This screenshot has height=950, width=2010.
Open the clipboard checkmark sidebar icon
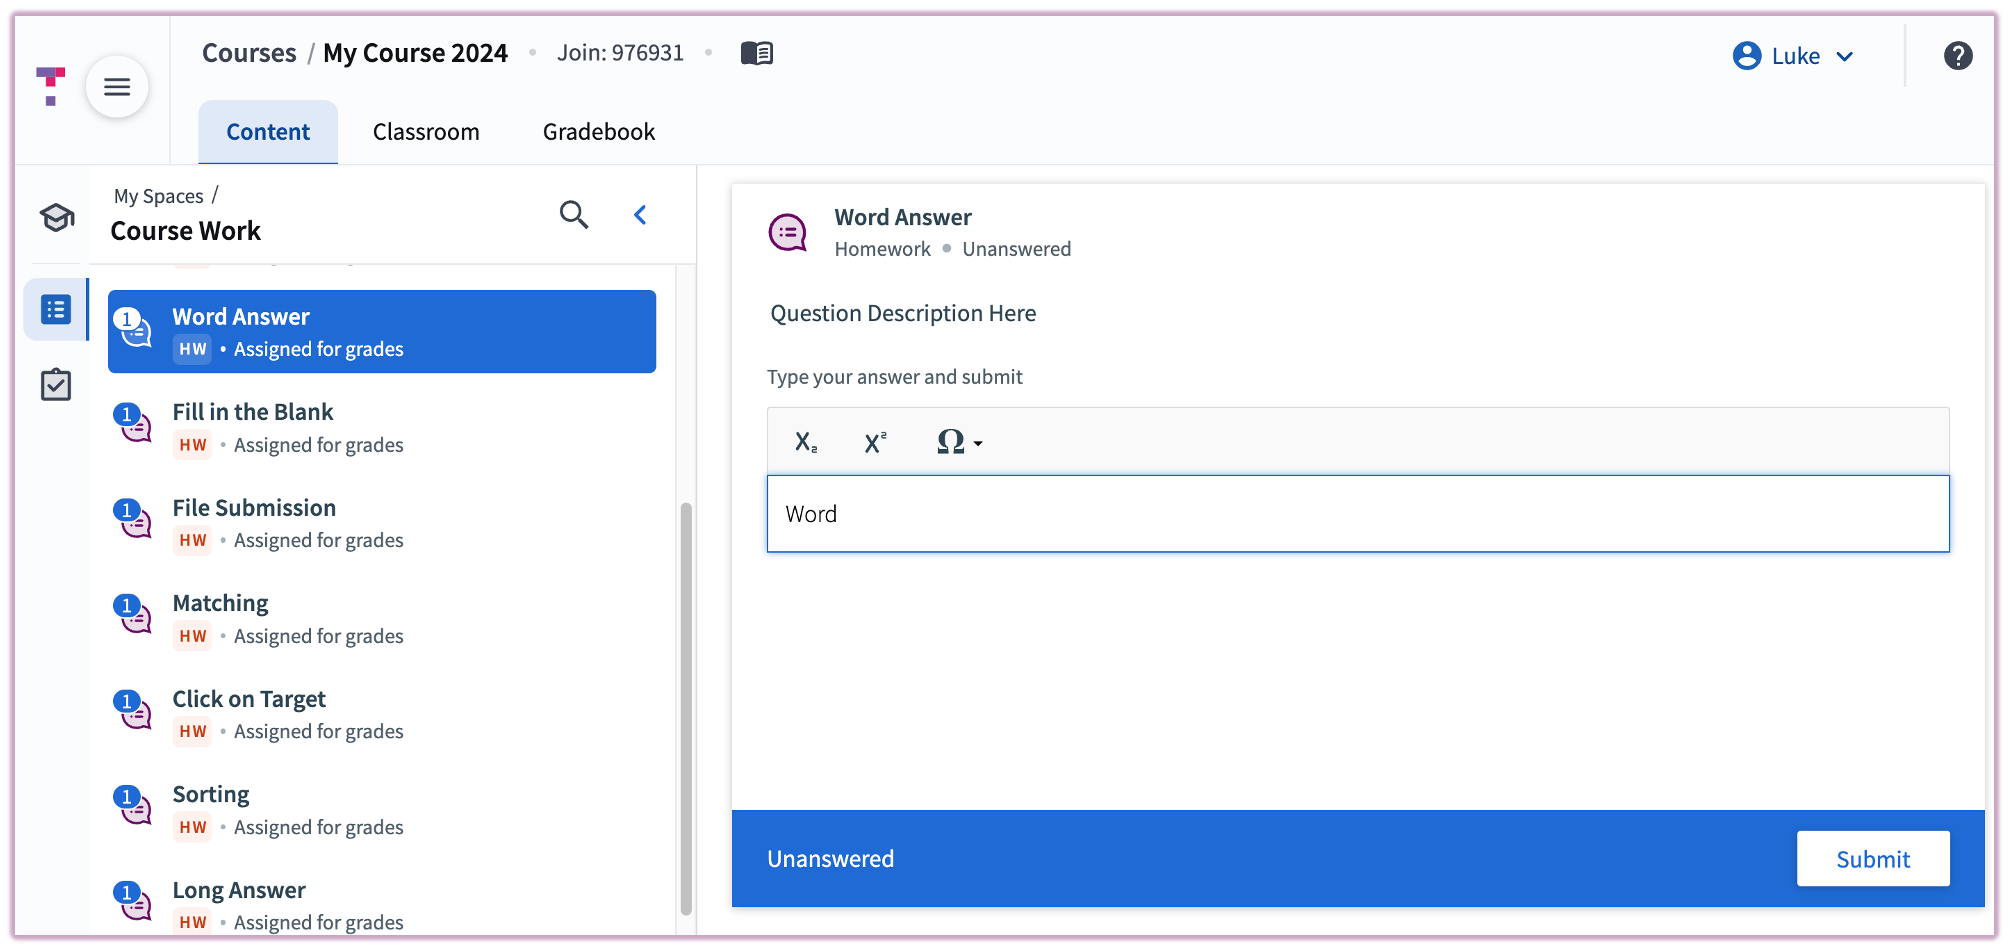coord(56,385)
